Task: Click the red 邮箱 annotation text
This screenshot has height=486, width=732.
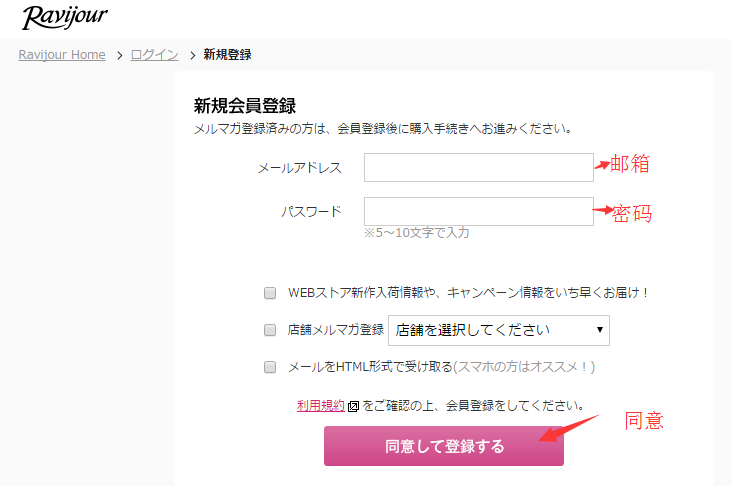Action: [630, 164]
